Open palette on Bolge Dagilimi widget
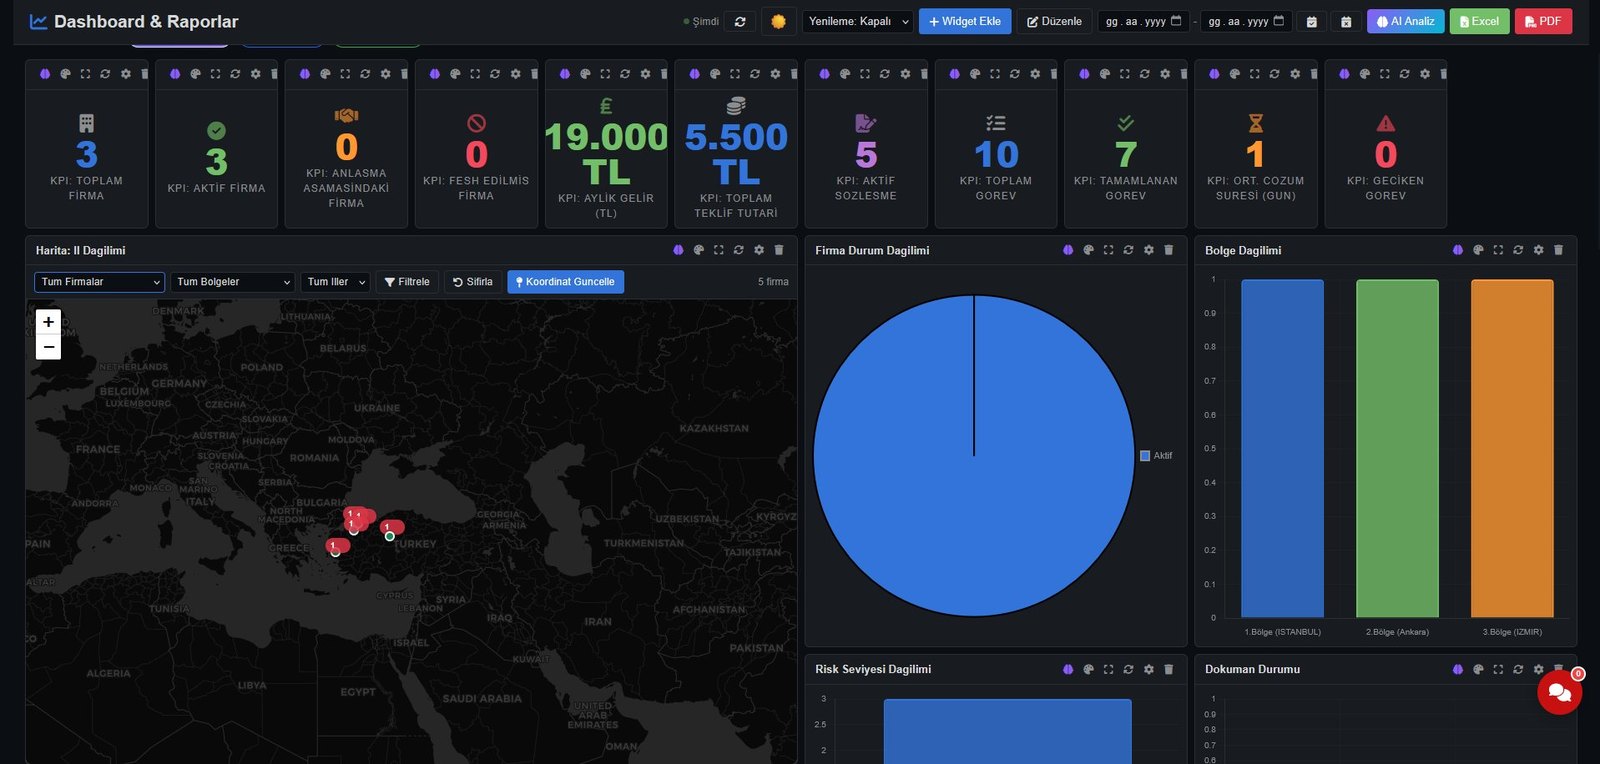1600x764 pixels. pyautogui.click(x=1478, y=250)
